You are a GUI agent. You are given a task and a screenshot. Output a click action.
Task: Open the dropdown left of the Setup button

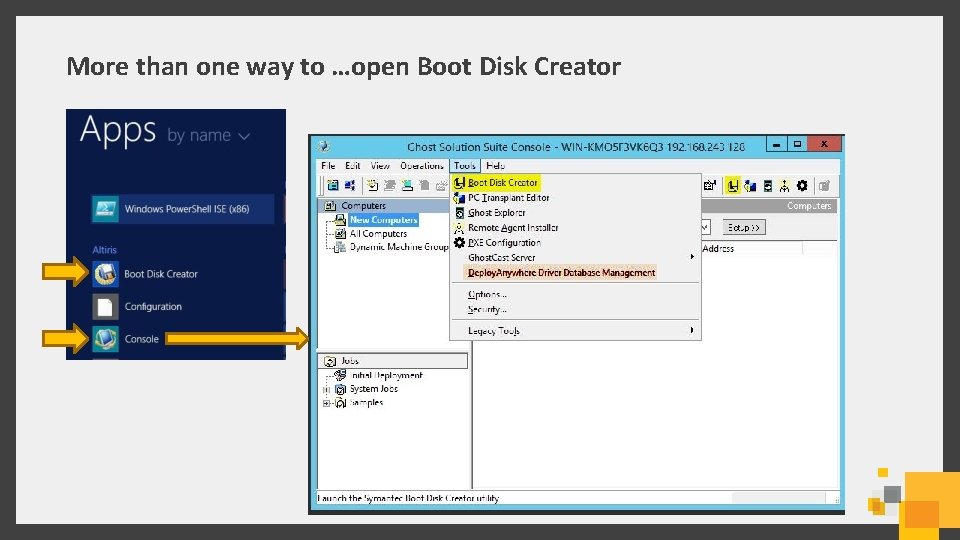tap(705, 227)
